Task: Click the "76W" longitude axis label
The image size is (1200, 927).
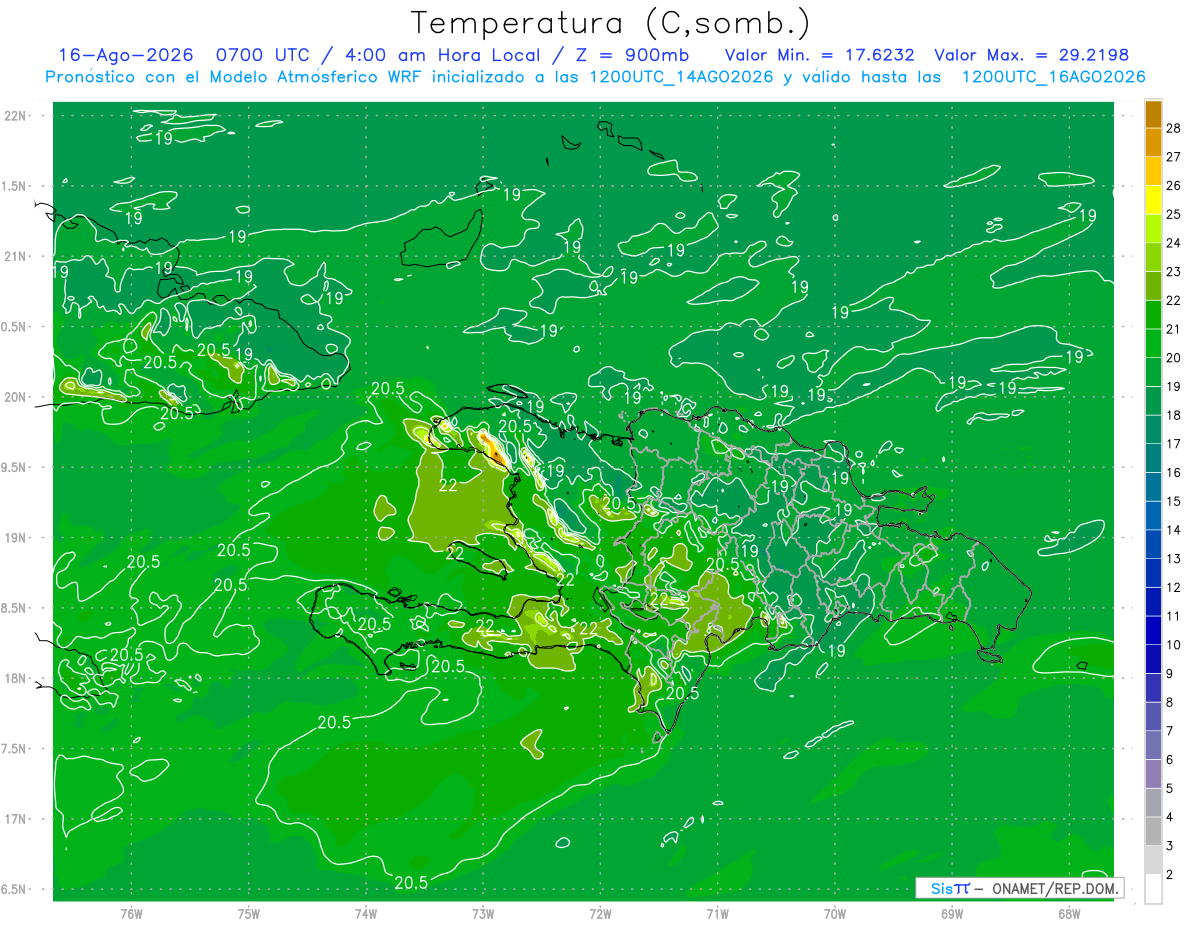Action: pyautogui.click(x=131, y=913)
